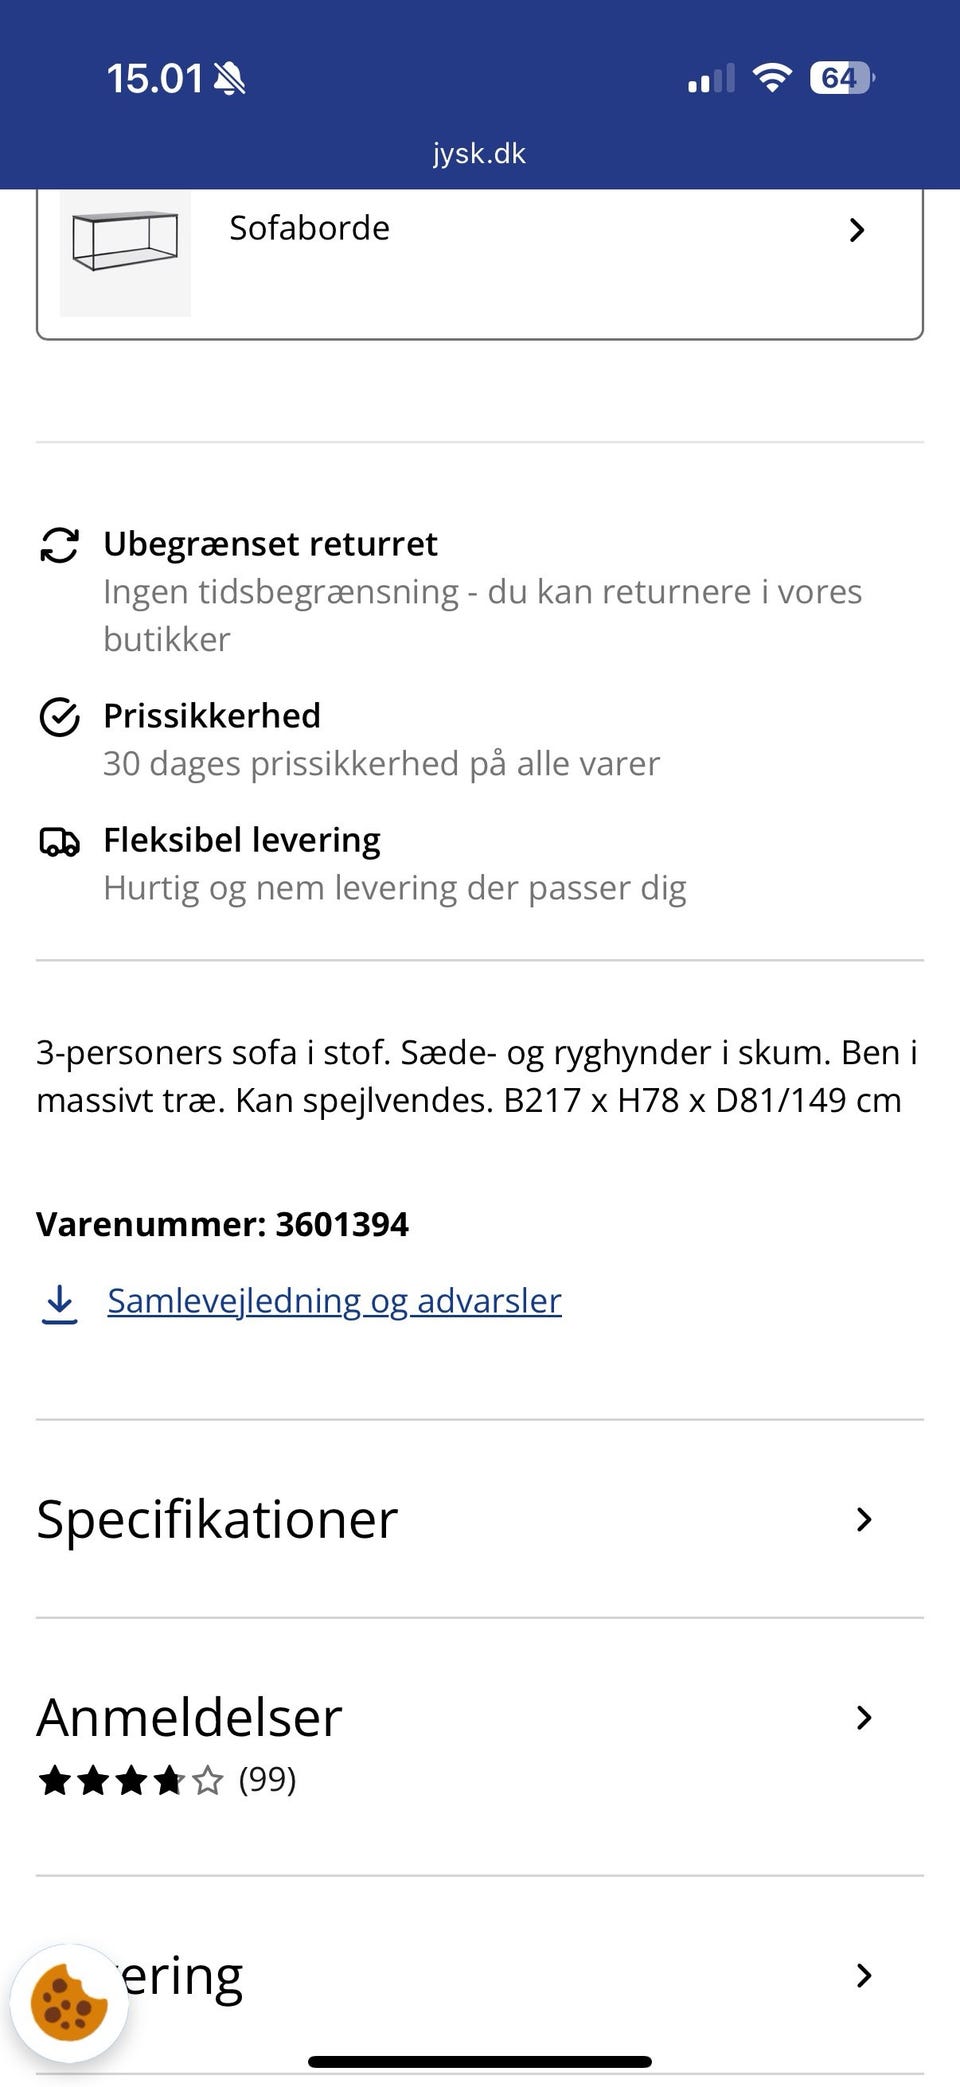Click the checkmark icon next to Prissikkerhed
This screenshot has height=2087, width=960.
(60, 716)
